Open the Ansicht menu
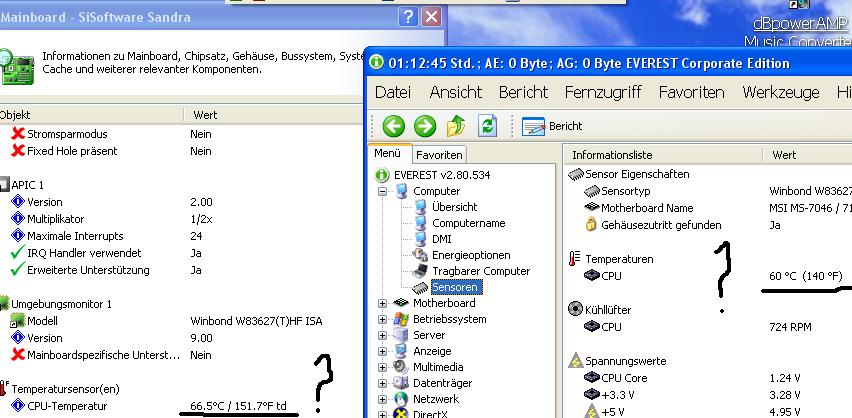Screen dimensions: 852x418 [x=455, y=92]
